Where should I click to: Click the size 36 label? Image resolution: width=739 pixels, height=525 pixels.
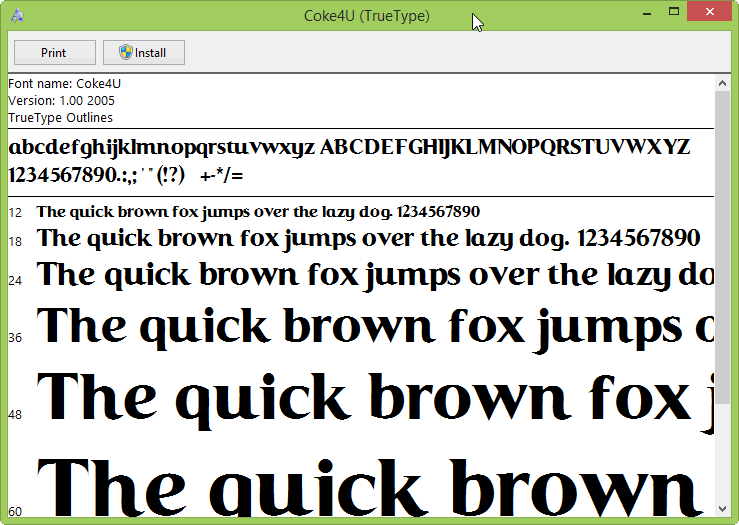coord(15,337)
